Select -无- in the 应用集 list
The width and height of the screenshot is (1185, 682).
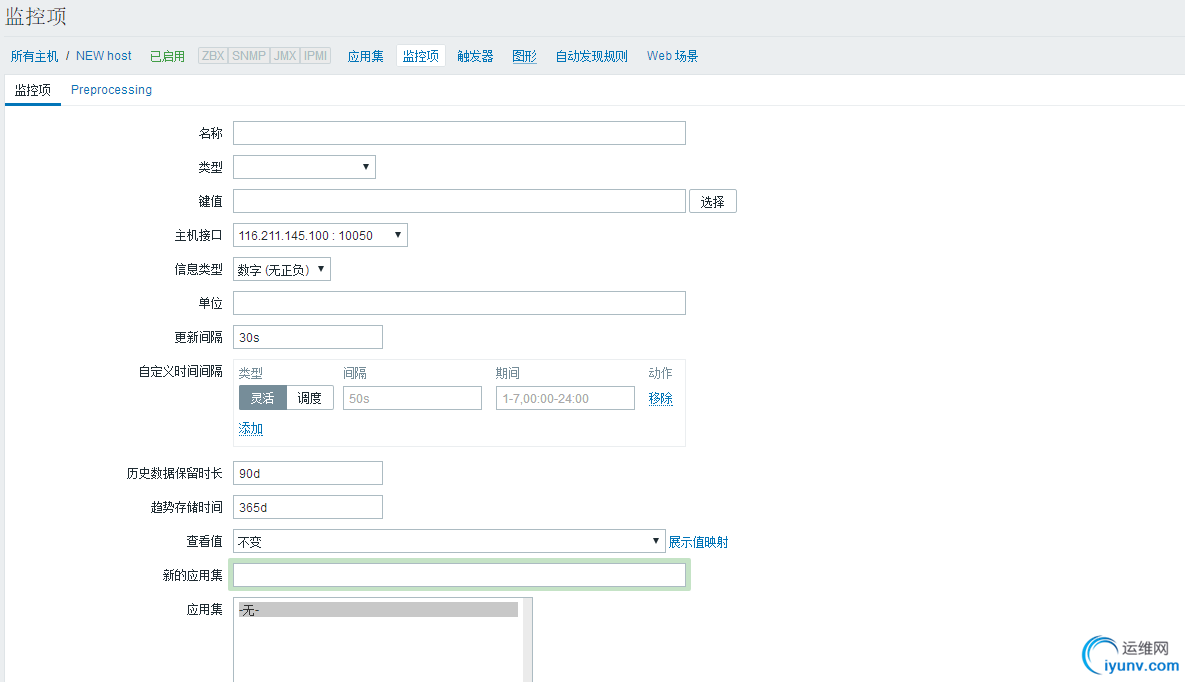tap(378, 609)
